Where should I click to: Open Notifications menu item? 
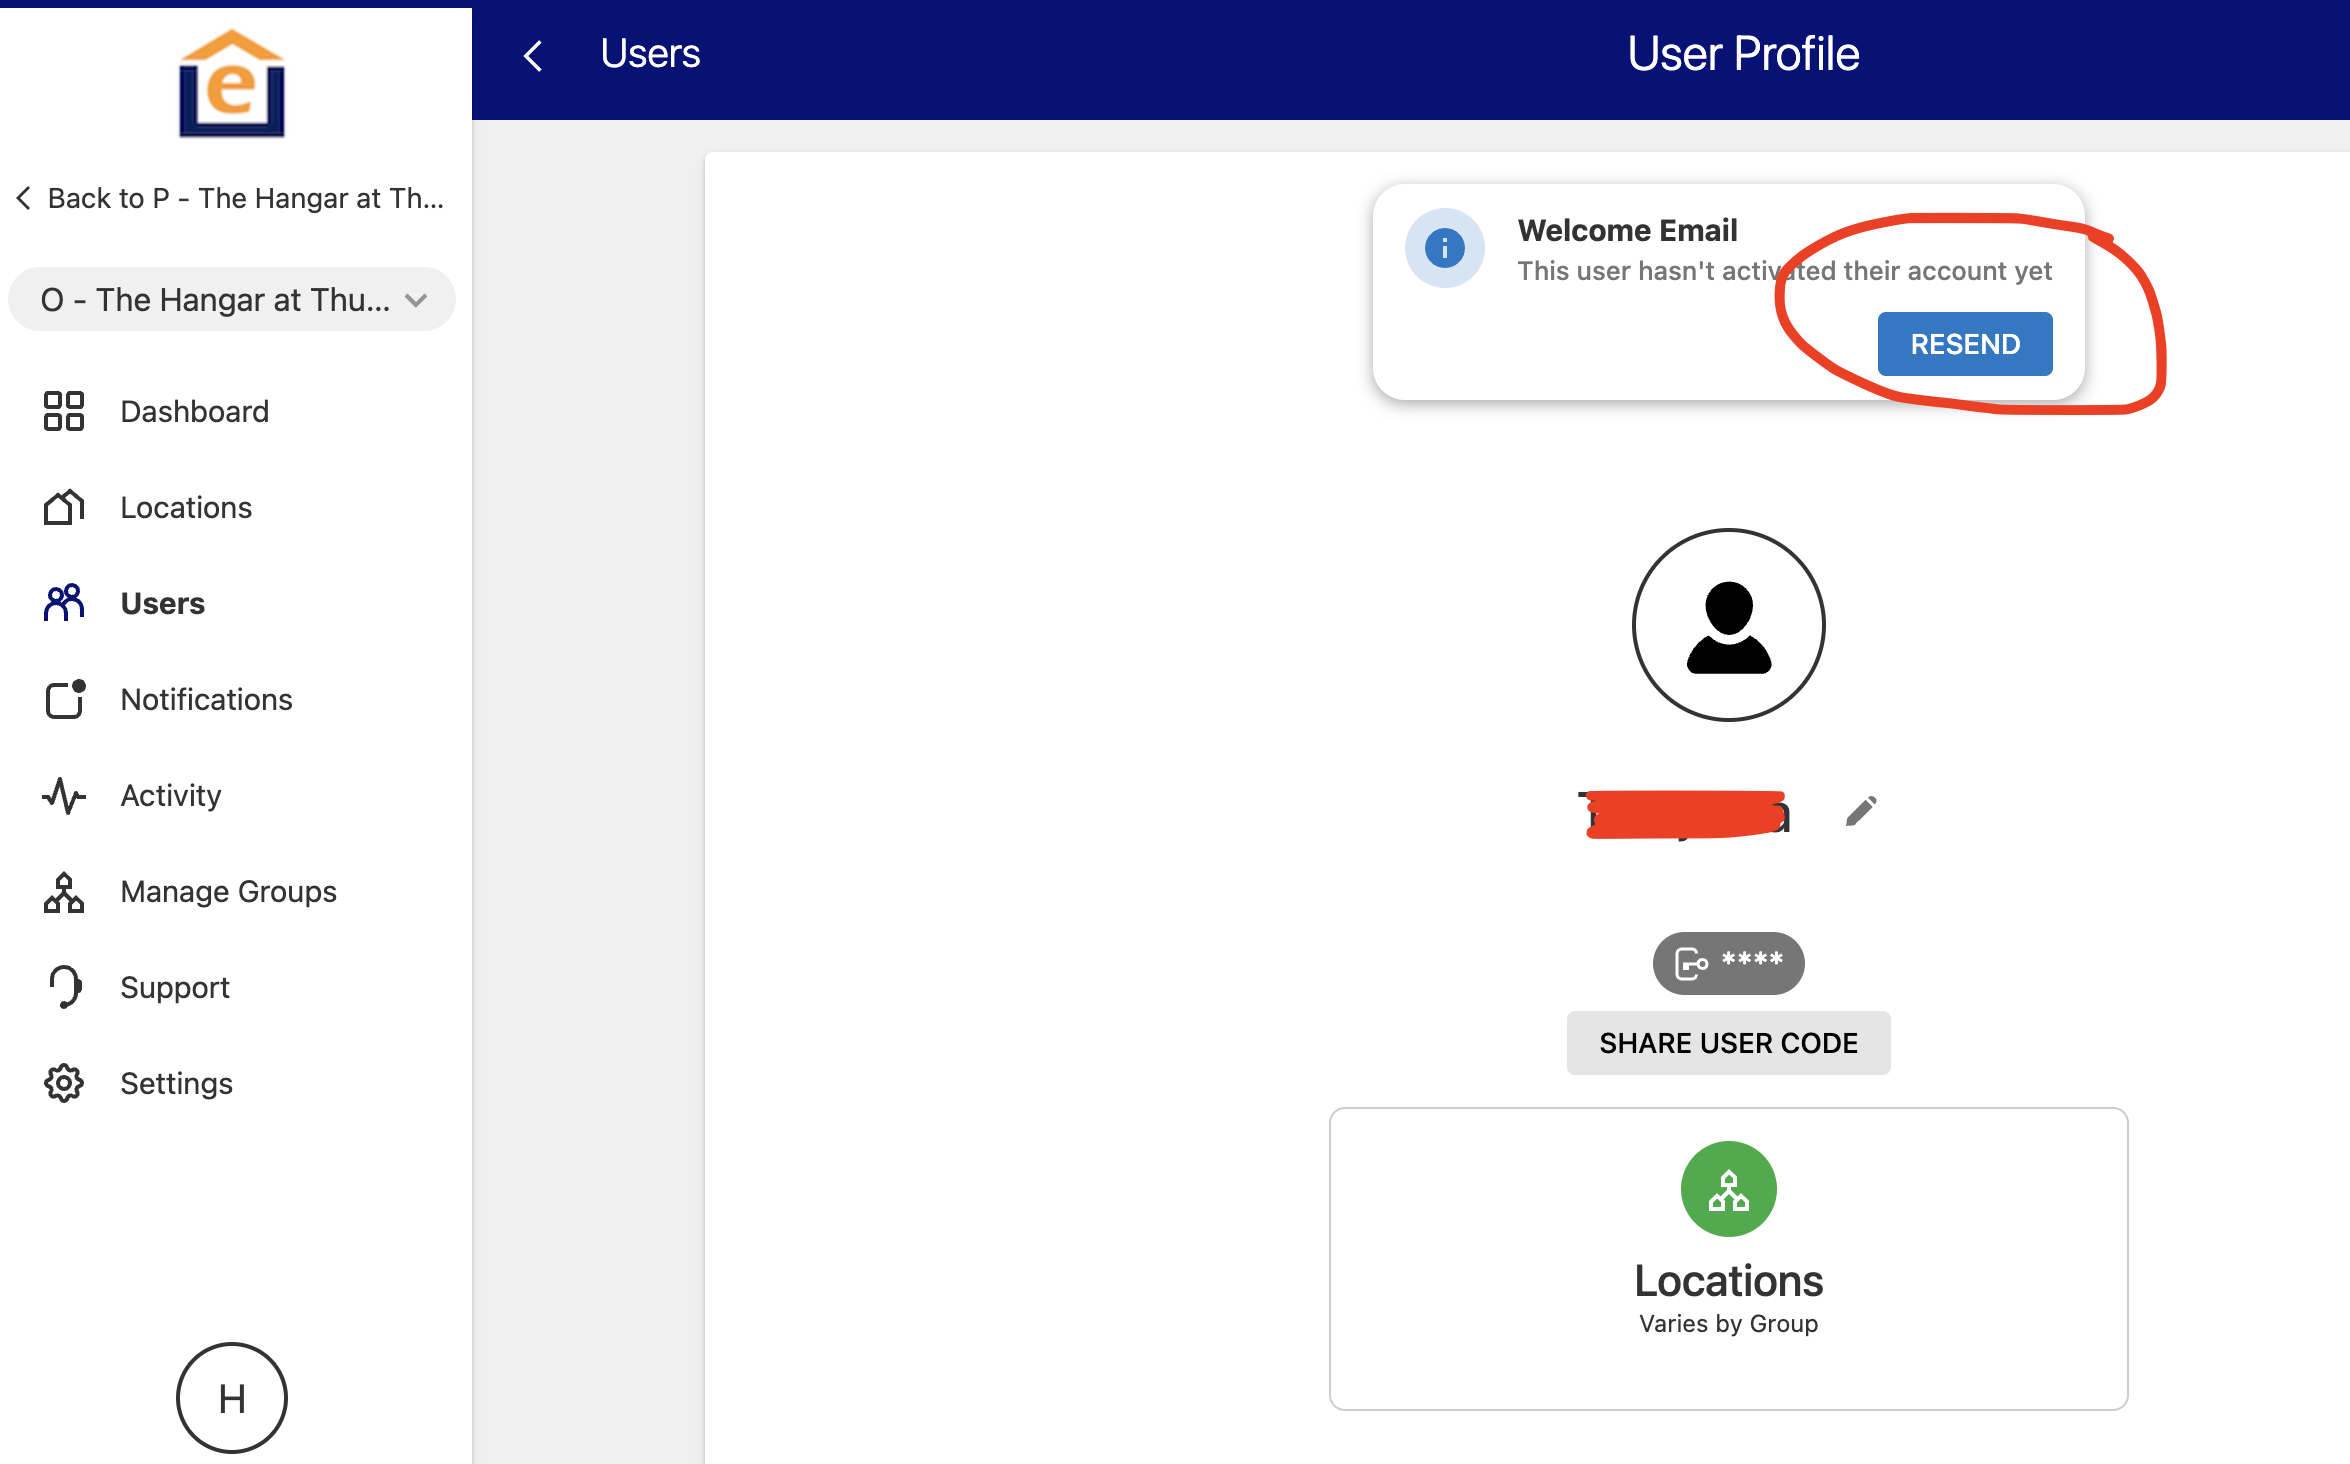(206, 699)
